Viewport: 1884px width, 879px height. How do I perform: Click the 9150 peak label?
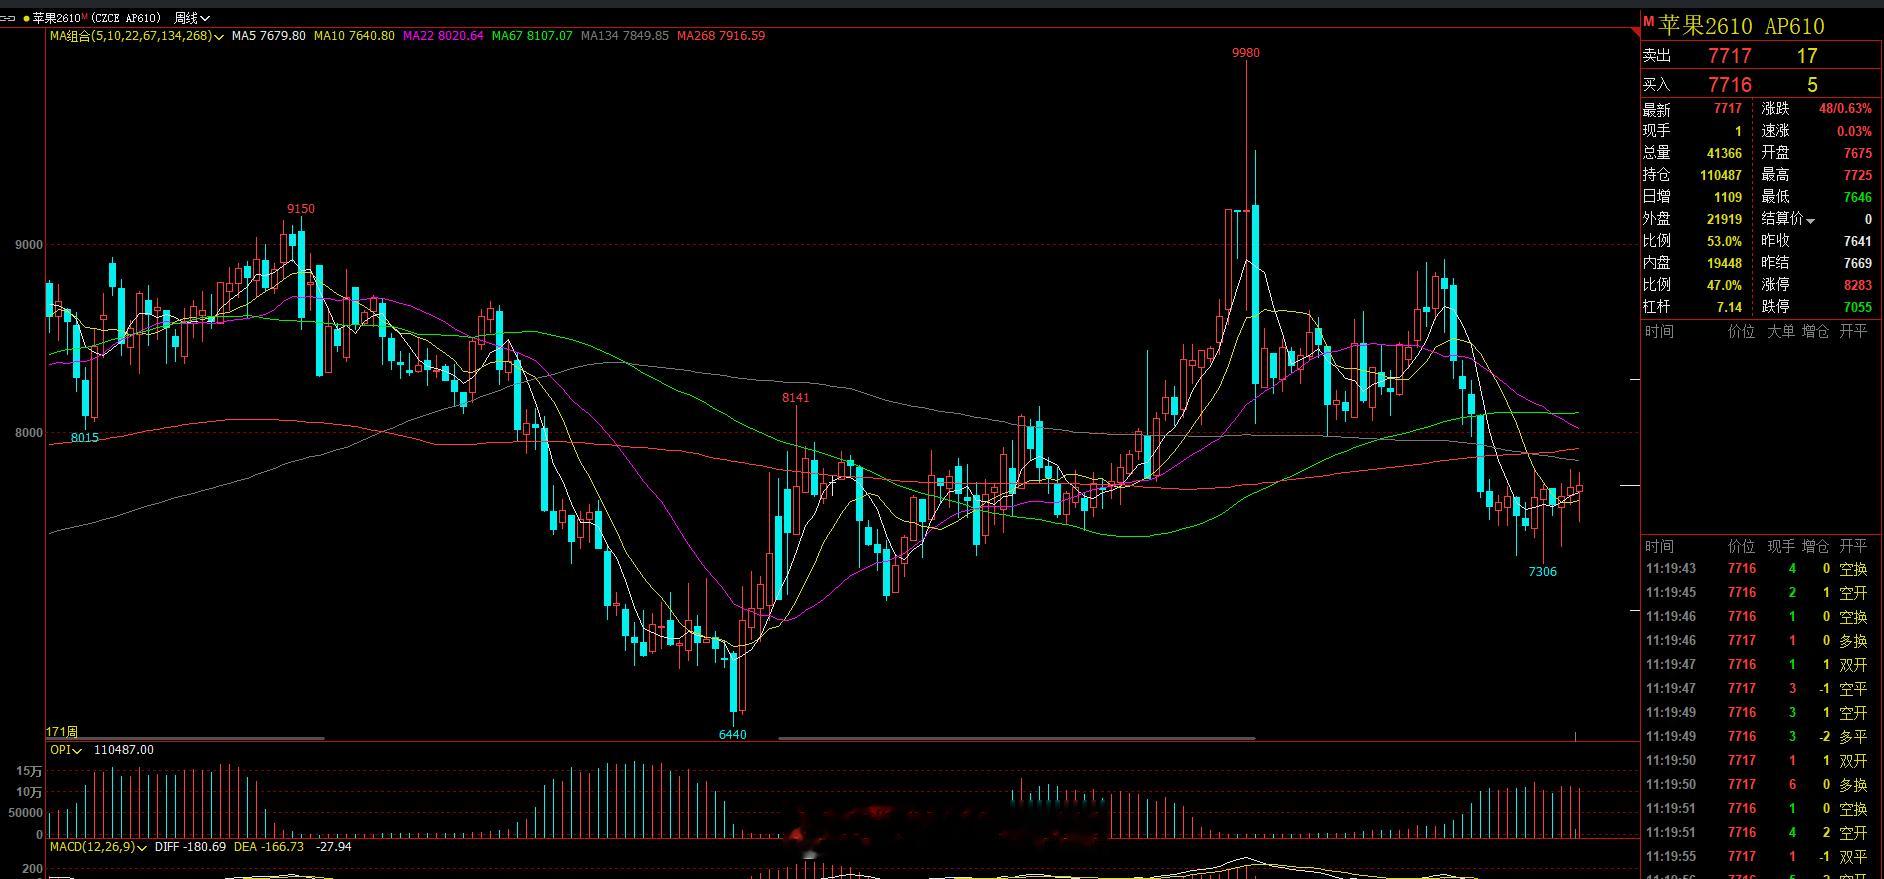[301, 209]
